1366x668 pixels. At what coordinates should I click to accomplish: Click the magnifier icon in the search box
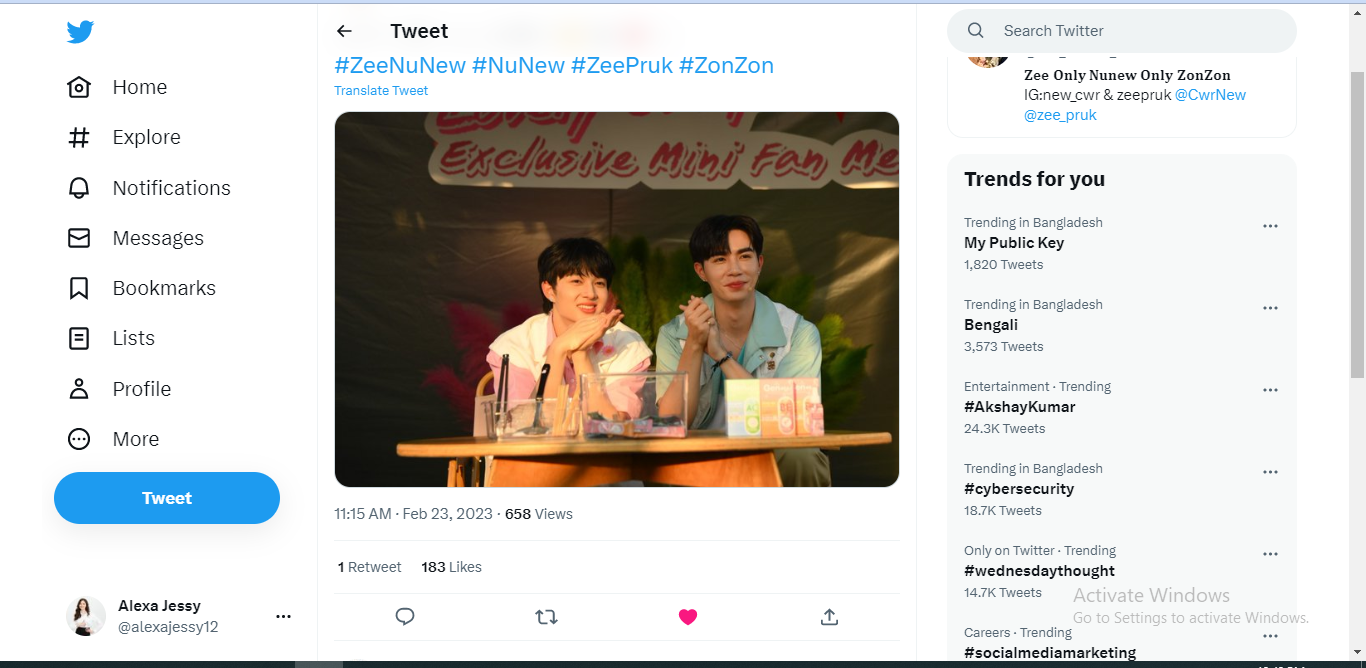tap(976, 31)
